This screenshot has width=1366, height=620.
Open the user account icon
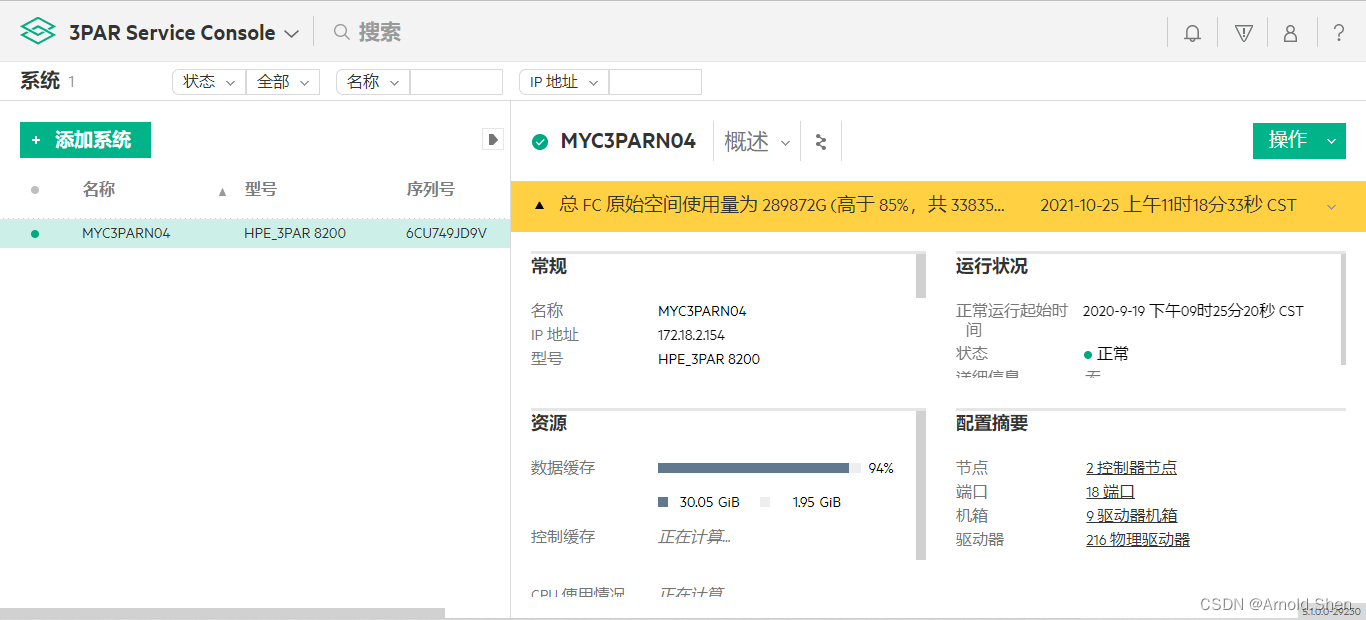coord(1290,31)
